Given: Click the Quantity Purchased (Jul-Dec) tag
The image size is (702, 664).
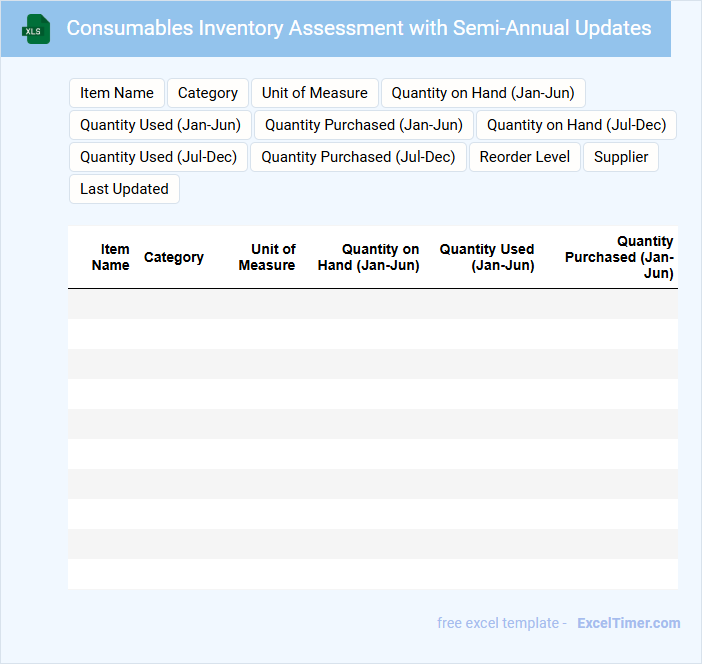Looking at the screenshot, I should click(x=358, y=157).
